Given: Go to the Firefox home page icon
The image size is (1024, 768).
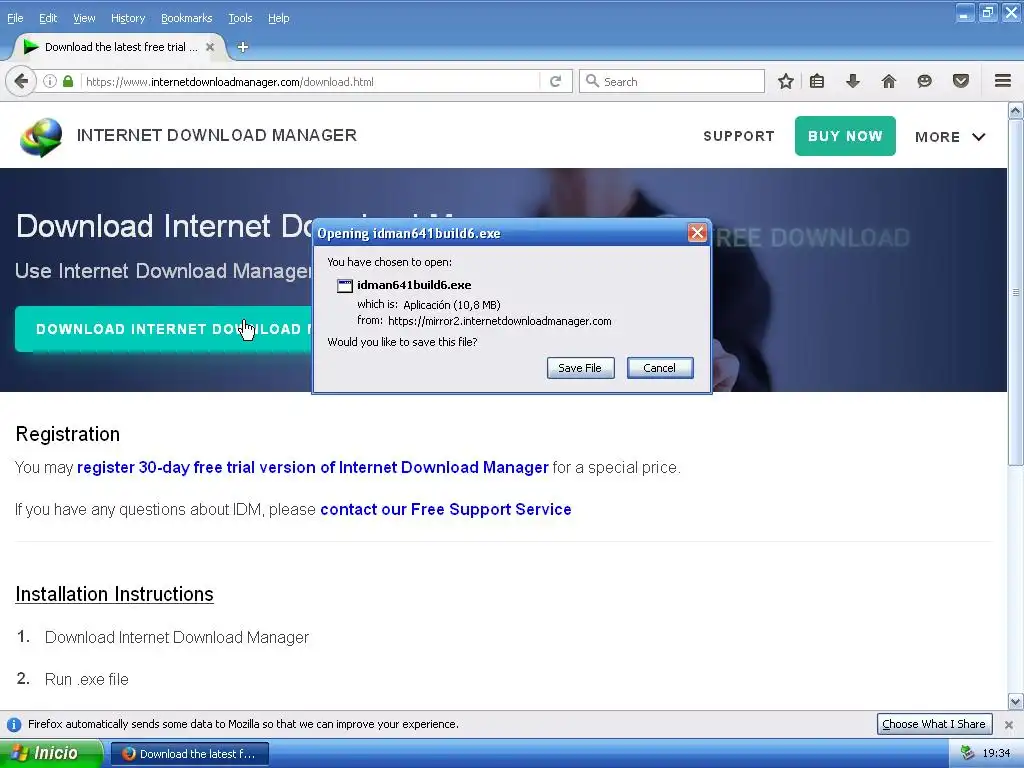Looking at the screenshot, I should pyautogui.click(x=889, y=82).
